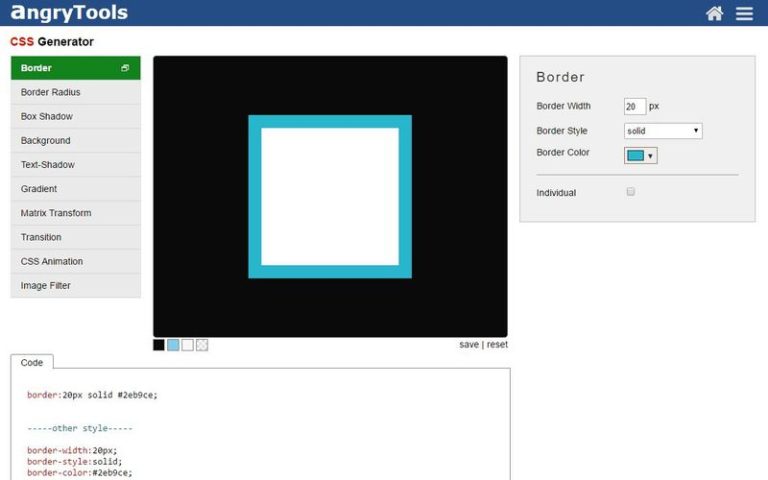
Task: Open the Border Color picker dropdown
Action: tap(640, 155)
